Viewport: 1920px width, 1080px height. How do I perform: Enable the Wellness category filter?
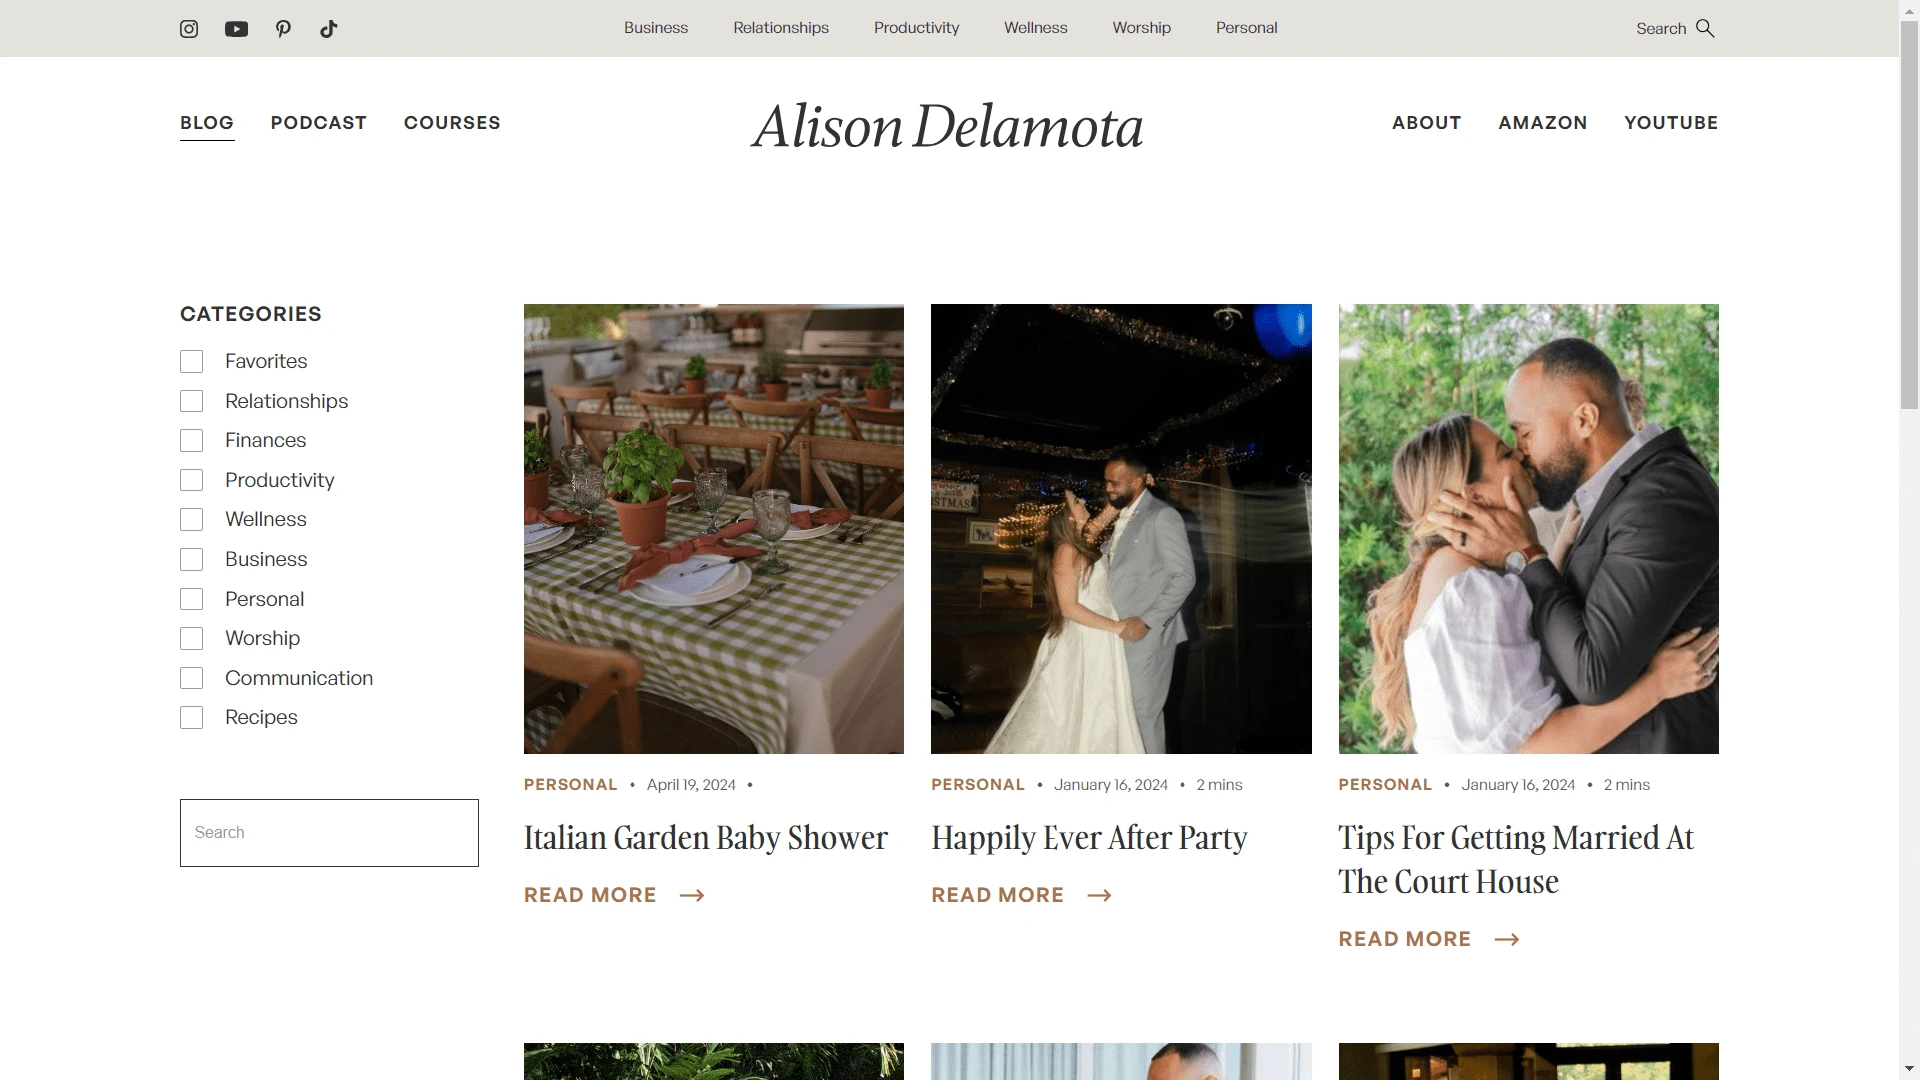click(193, 520)
